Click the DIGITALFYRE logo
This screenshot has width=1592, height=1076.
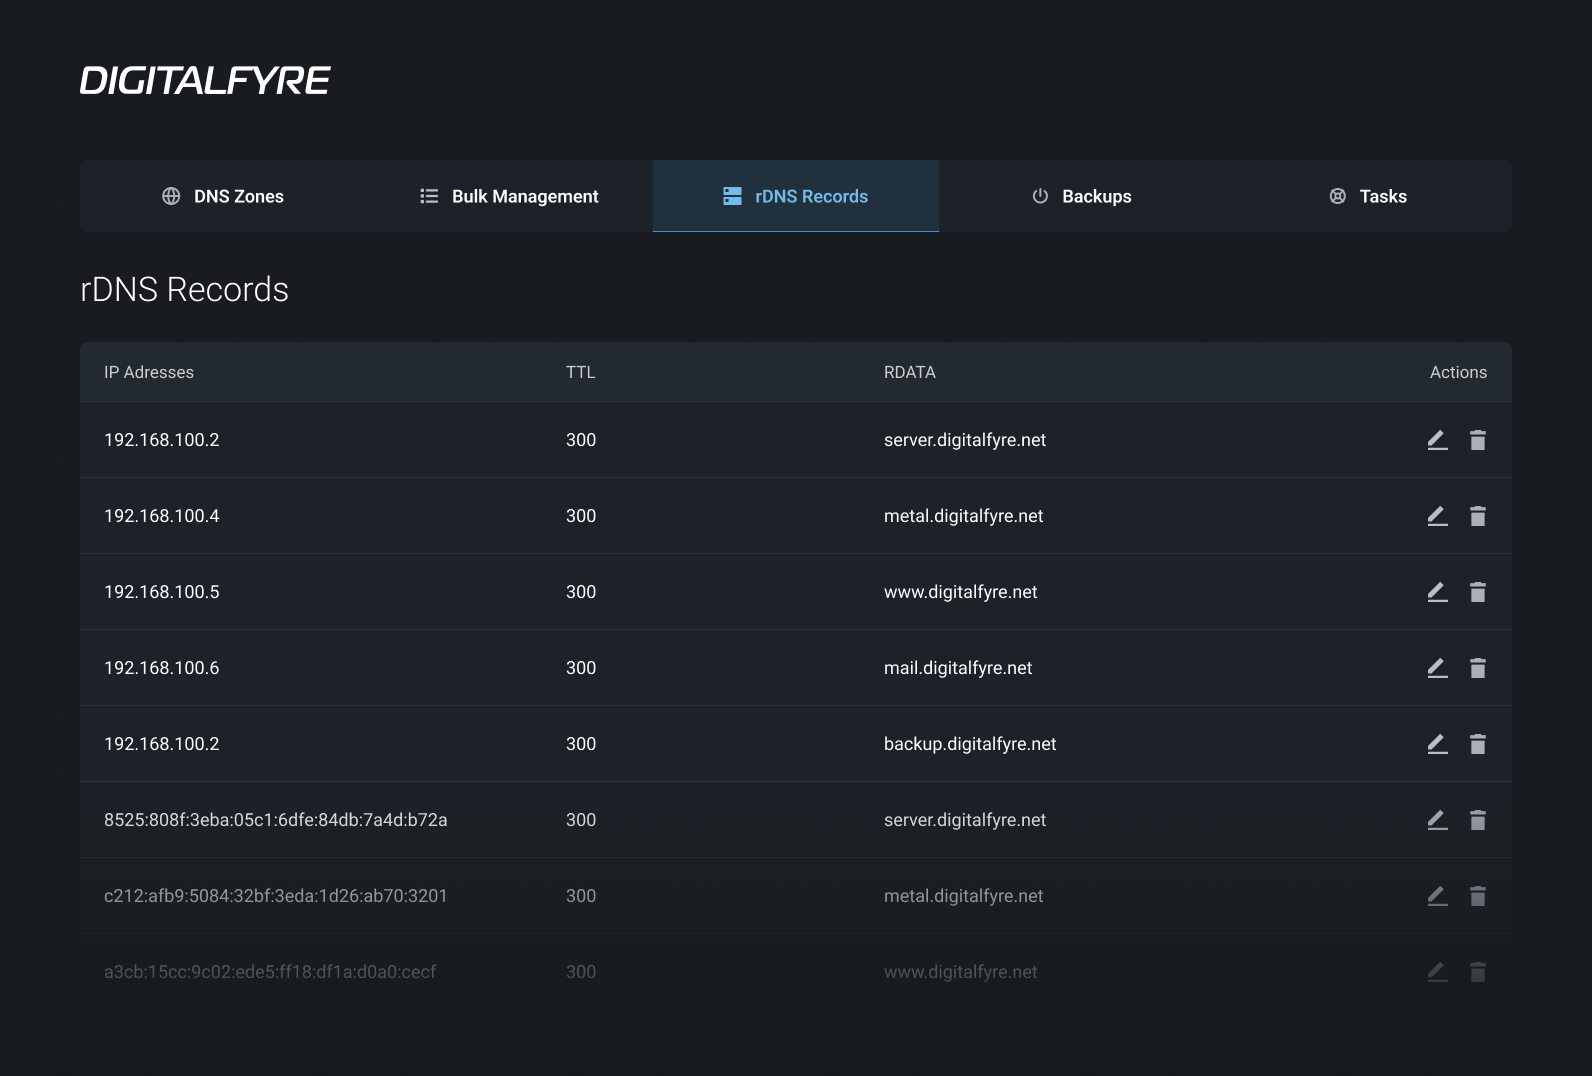coord(205,81)
